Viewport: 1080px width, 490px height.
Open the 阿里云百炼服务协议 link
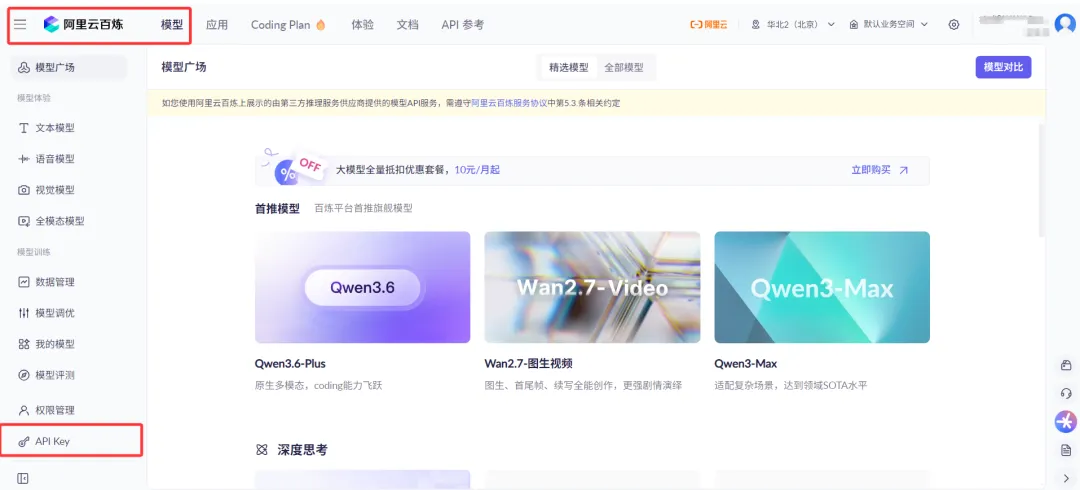pyautogui.click(x=509, y=103)
